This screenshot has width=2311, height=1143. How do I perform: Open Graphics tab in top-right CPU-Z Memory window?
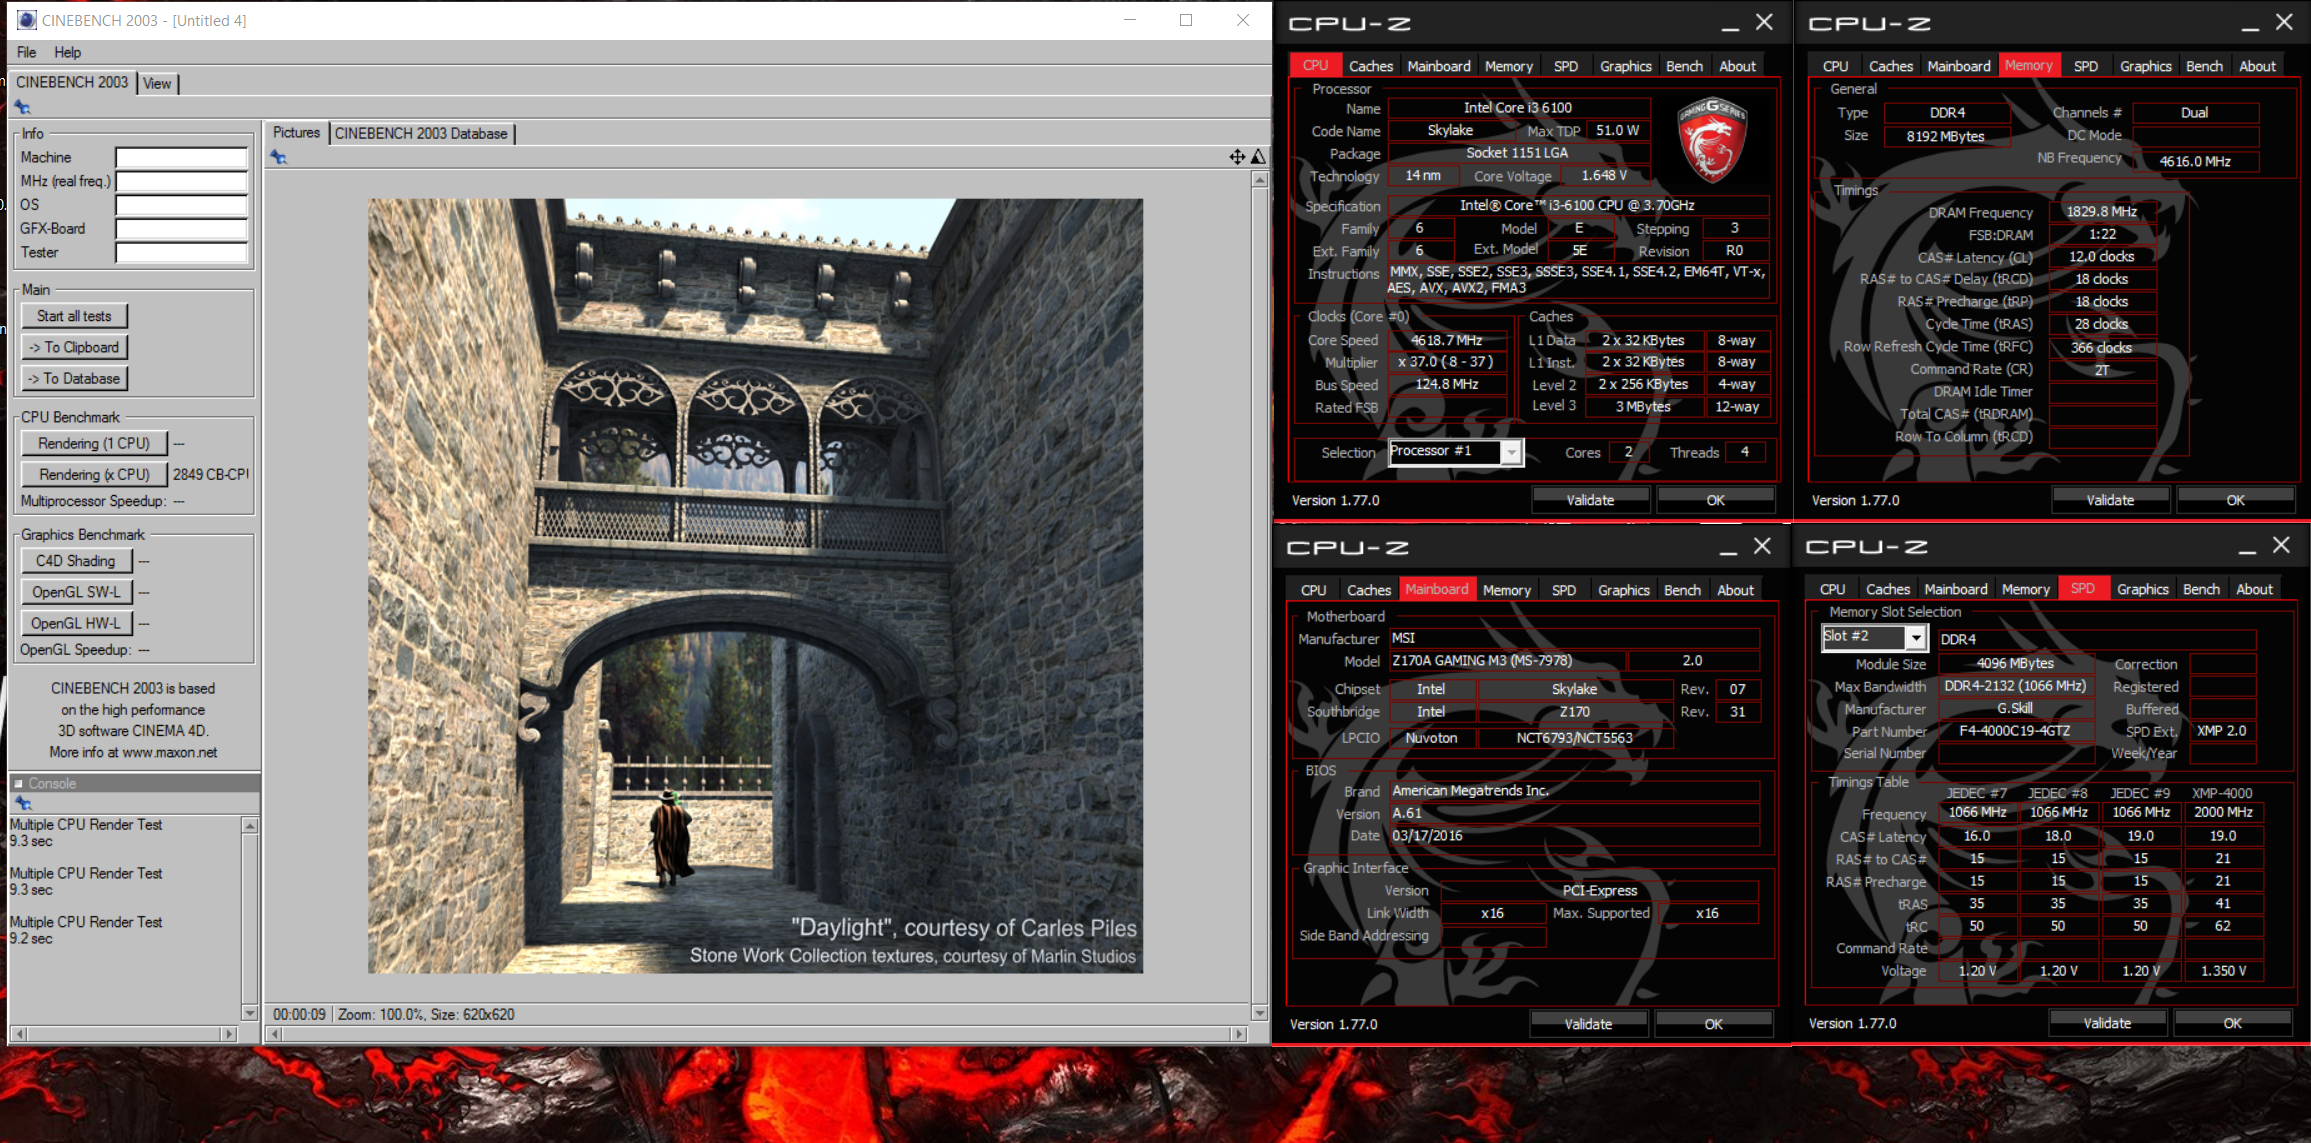(2145, 66)
